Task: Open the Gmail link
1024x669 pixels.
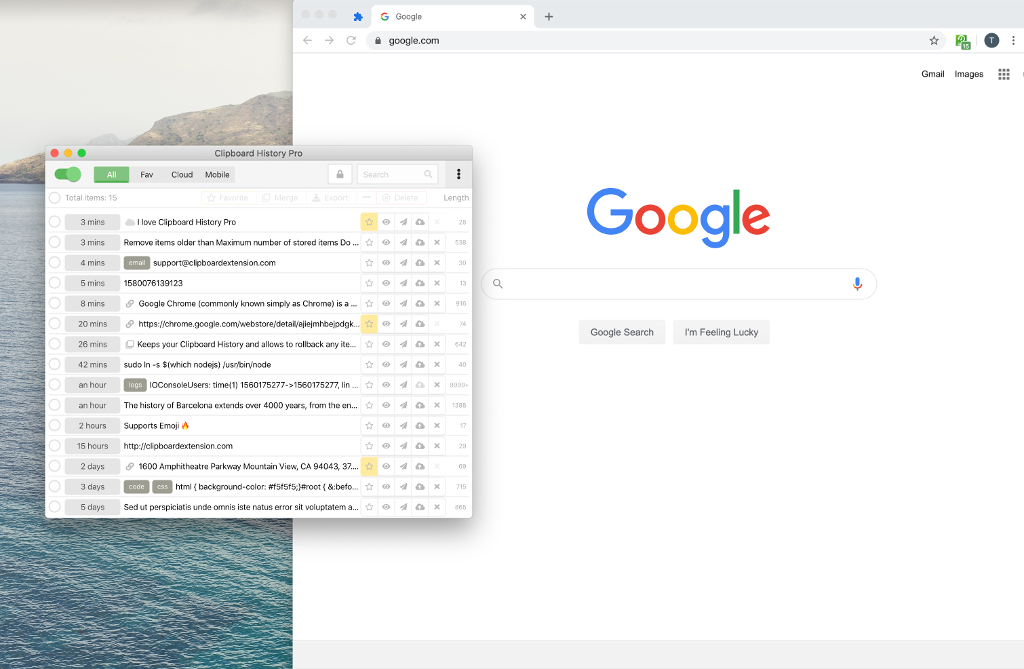Action: click(933, 74)
